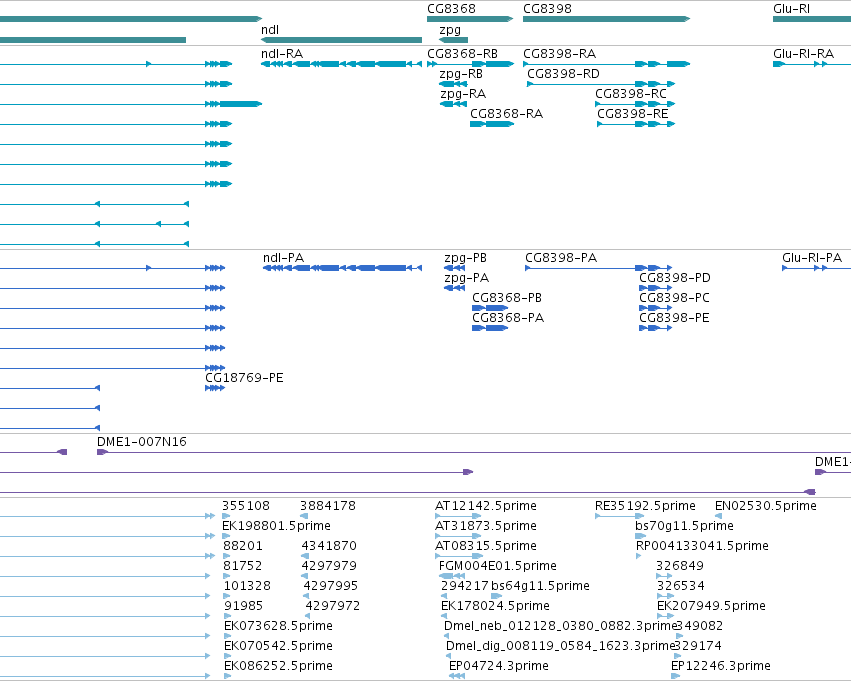Click protein CG8398-PC label

pos(674,298)
